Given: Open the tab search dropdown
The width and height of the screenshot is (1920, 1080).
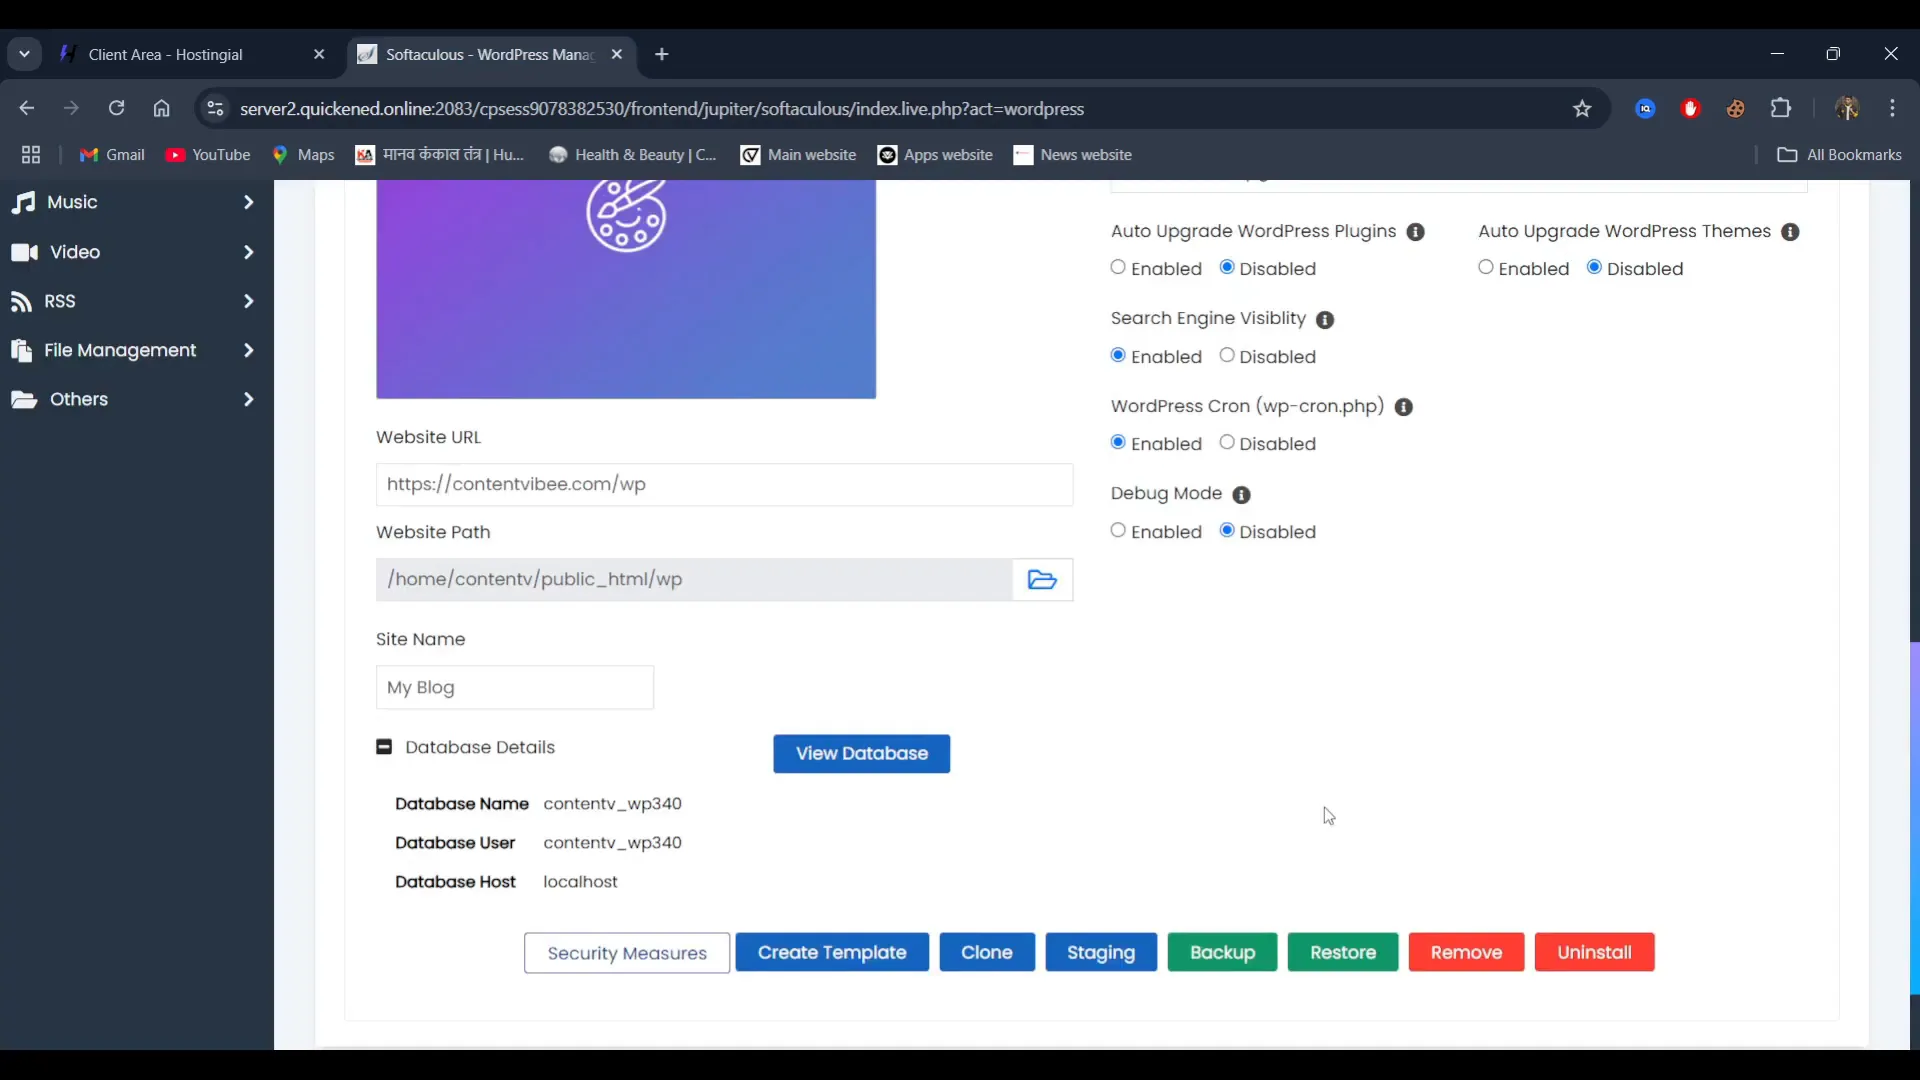Looking at the screenshot, I should pyautogui.click(x=24, y=54).
